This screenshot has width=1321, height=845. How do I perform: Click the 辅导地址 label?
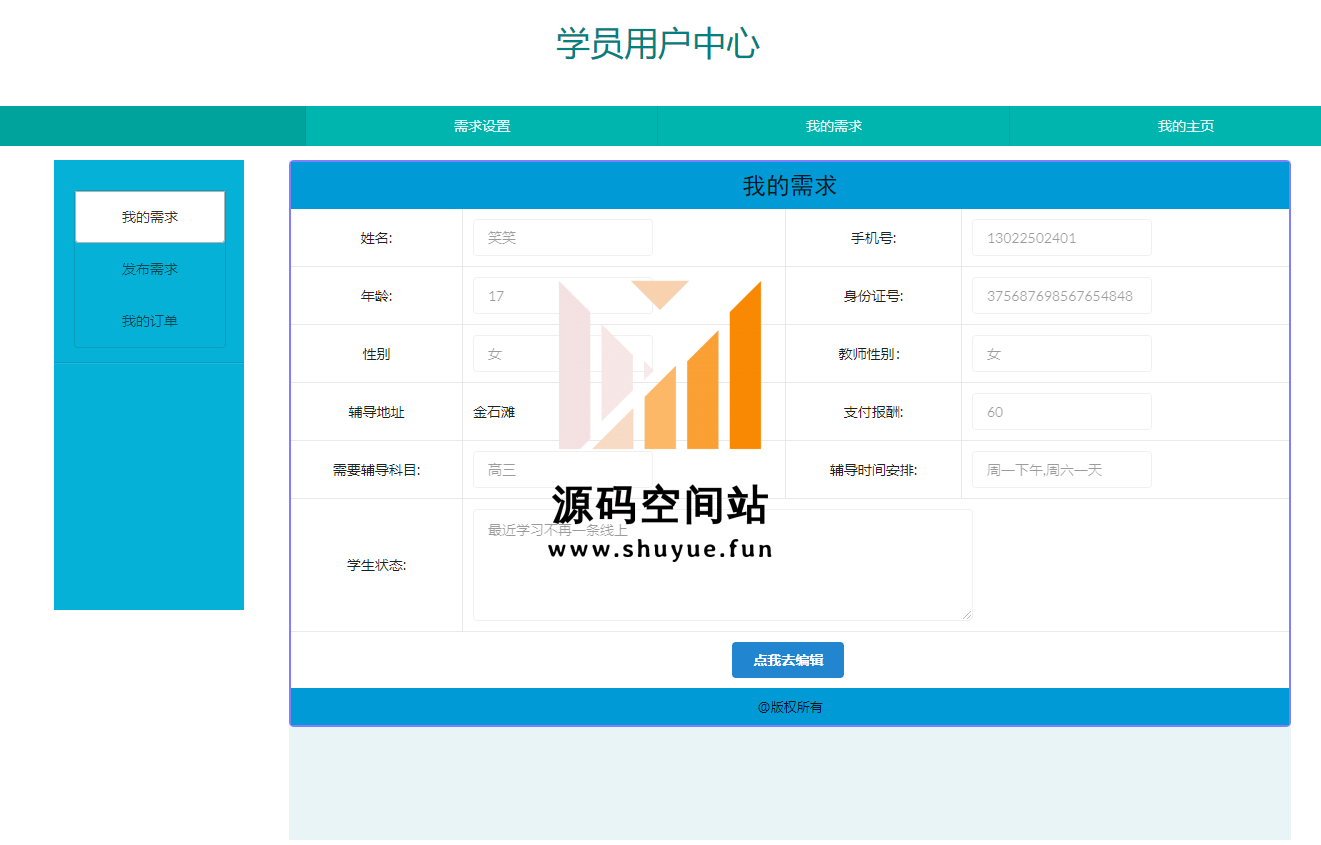pyautogui.click(x=377, y=412)
